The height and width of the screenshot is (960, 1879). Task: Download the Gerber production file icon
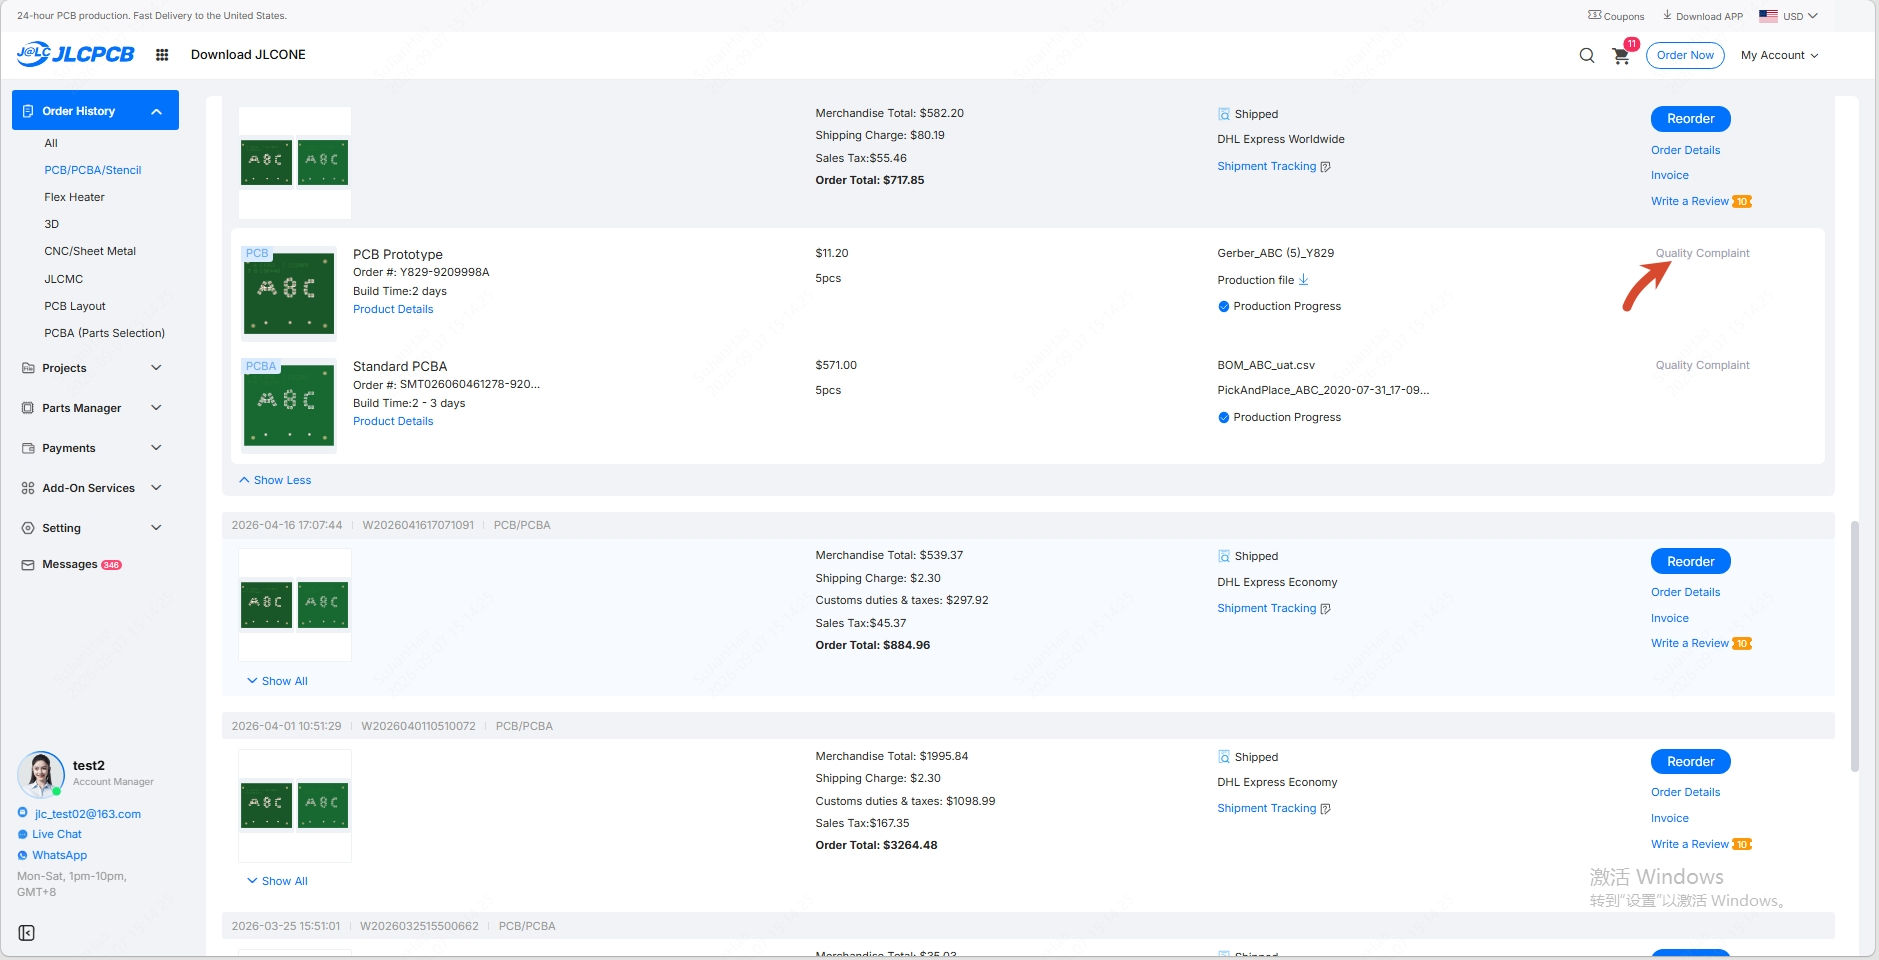1304,280
